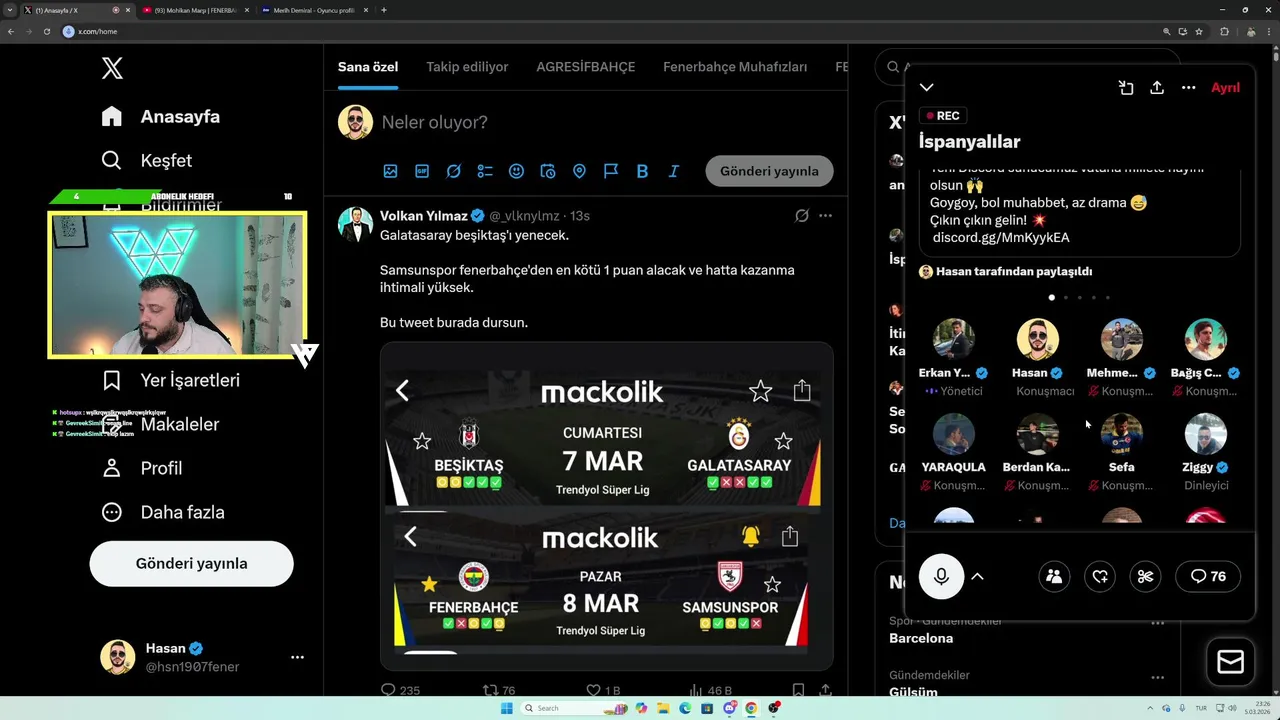Leave the Space with Ayrıl
Screen dimensions: 1280x720
[1225, 88]
